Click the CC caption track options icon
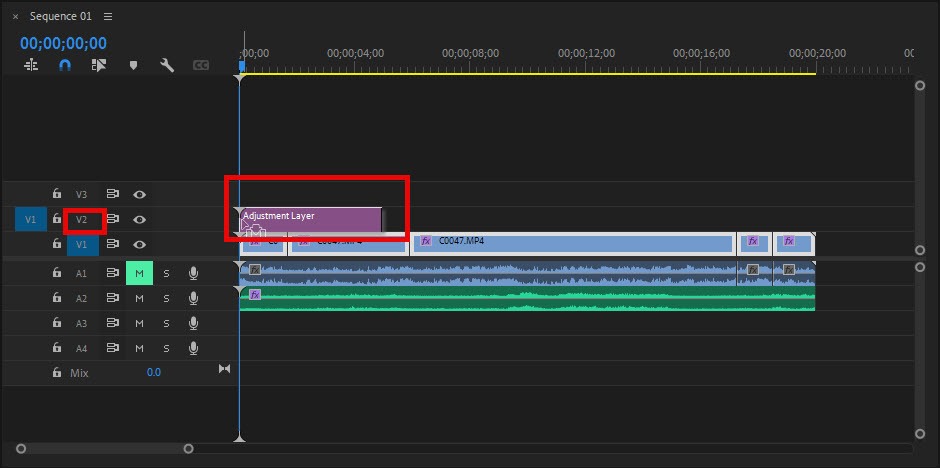 click(x=201, y=65)
